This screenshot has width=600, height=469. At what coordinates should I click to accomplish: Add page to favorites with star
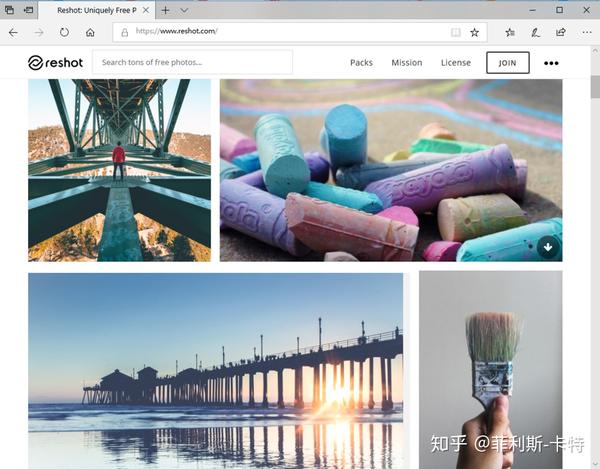(474, 32)
